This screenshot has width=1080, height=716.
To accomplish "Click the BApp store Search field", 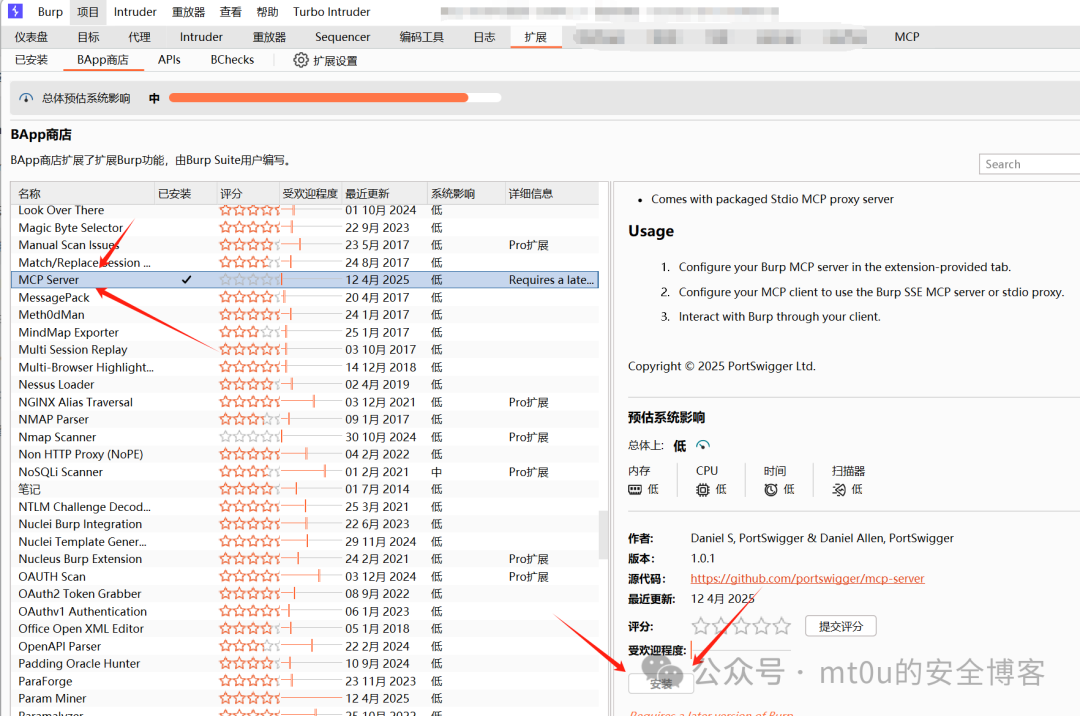I will point(1029,164).
